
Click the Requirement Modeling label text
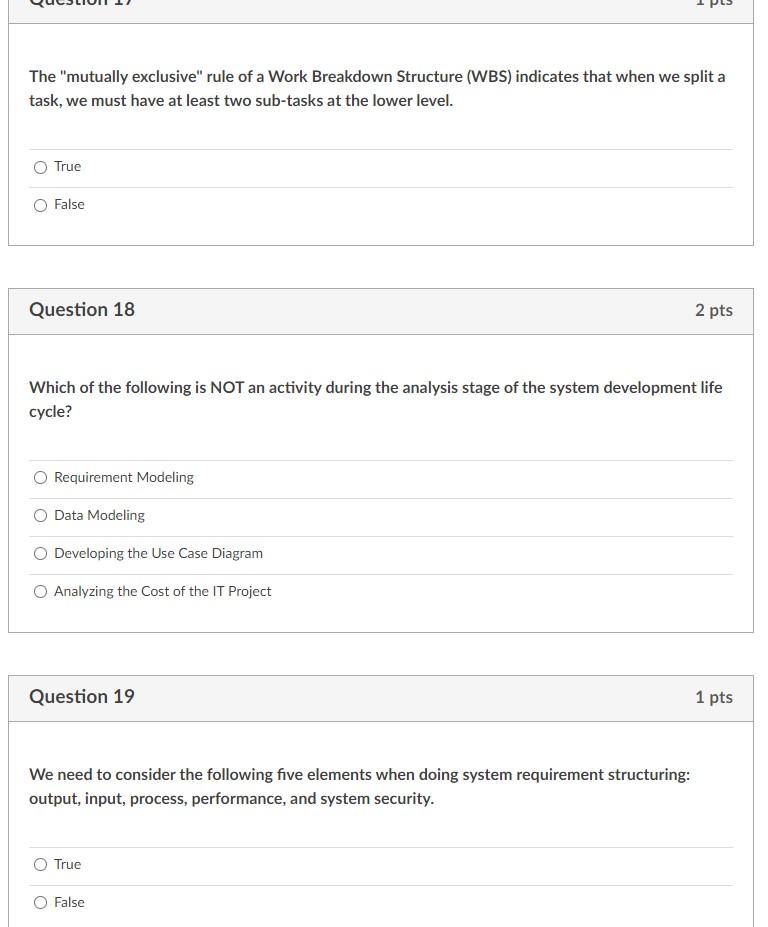(x=123, y=477)
